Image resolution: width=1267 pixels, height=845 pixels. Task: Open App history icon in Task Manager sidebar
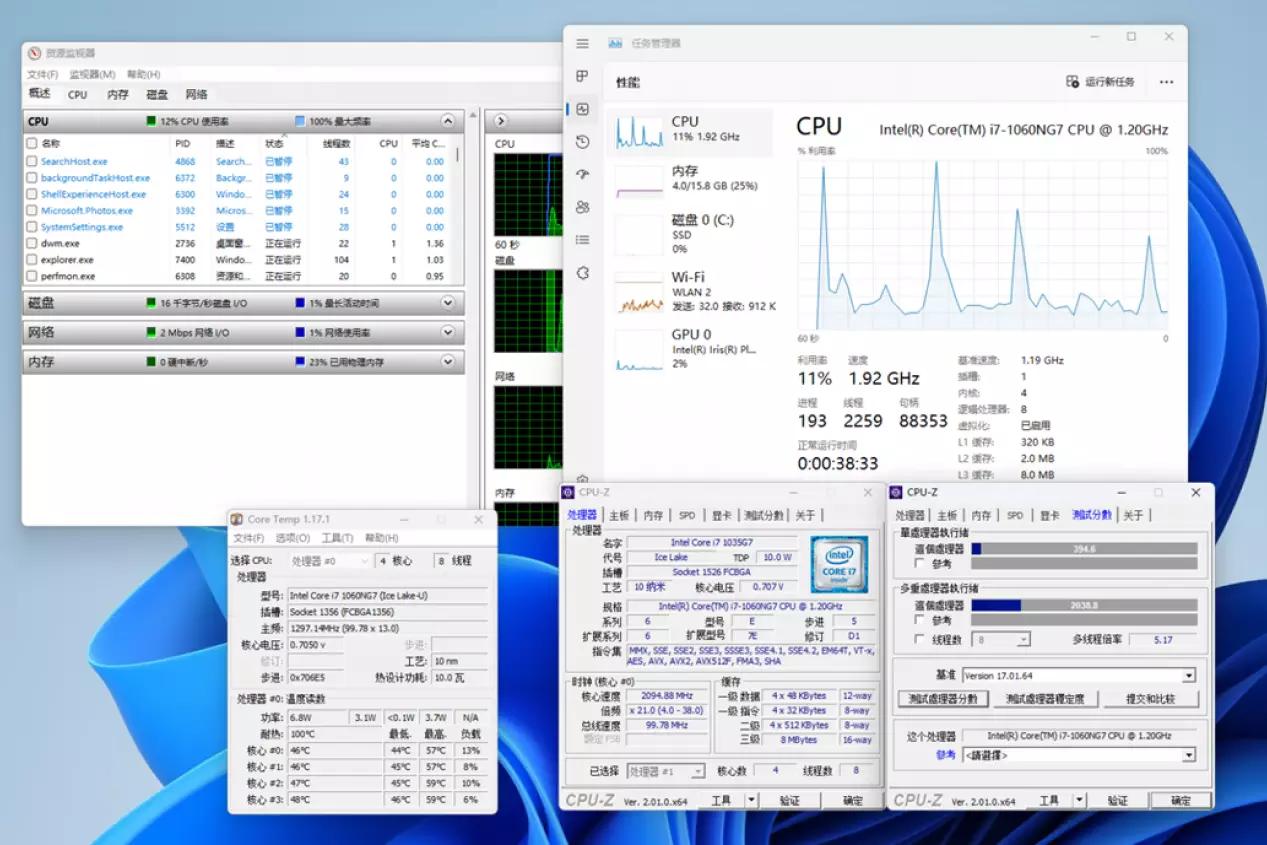click(582, 142)
